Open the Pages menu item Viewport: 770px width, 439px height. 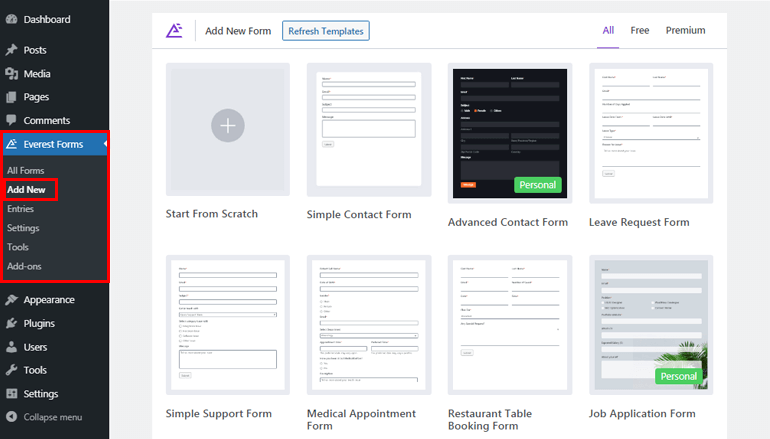[x=36, y=97]
